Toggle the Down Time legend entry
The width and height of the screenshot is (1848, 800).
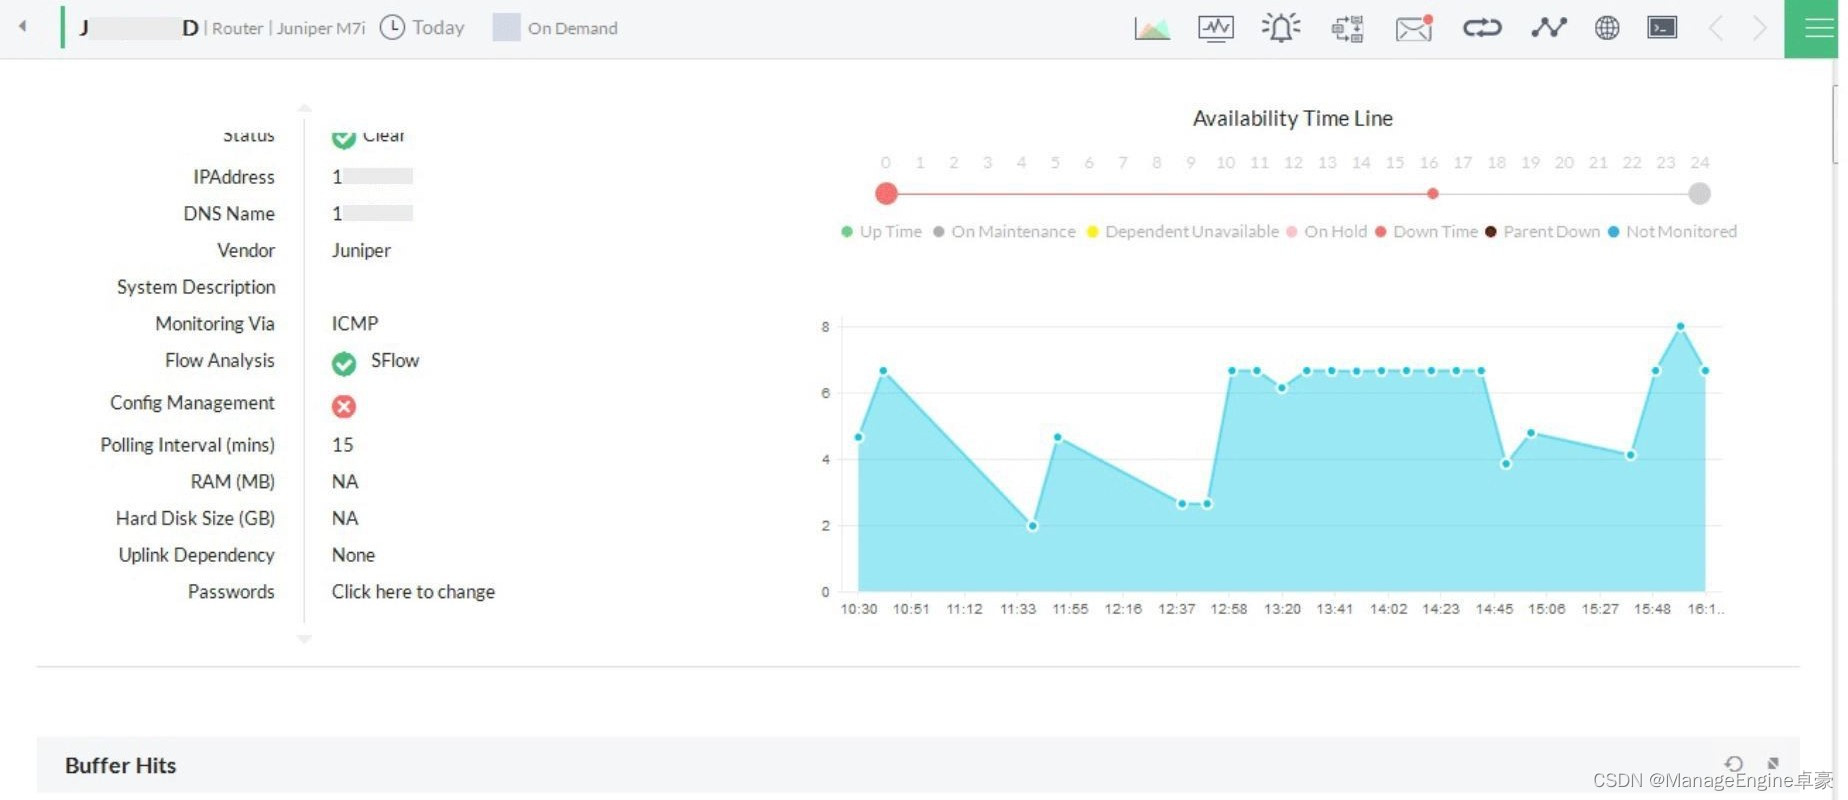[x=1426, y=232]
